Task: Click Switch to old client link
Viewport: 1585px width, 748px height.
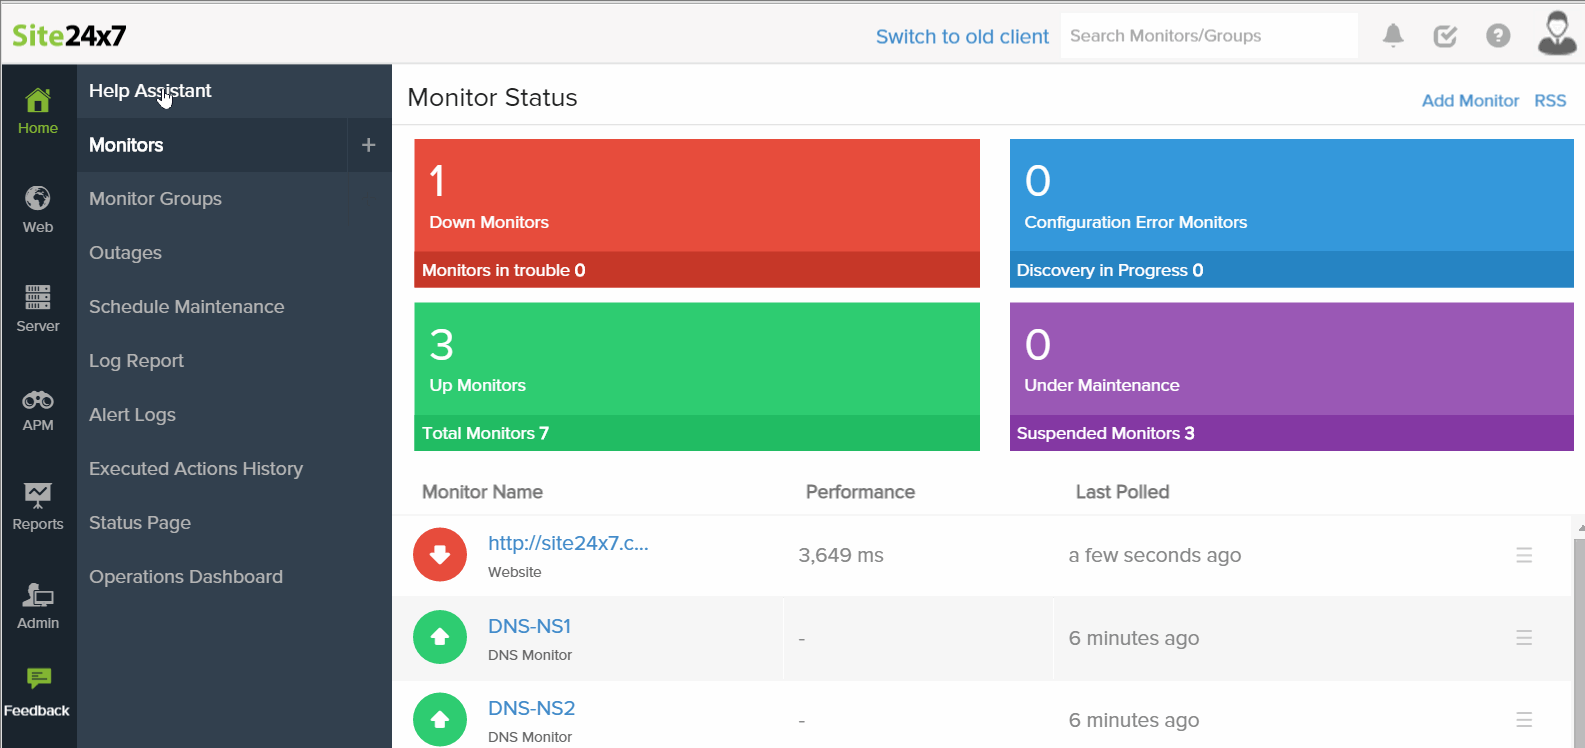Action: pos(962,37)
